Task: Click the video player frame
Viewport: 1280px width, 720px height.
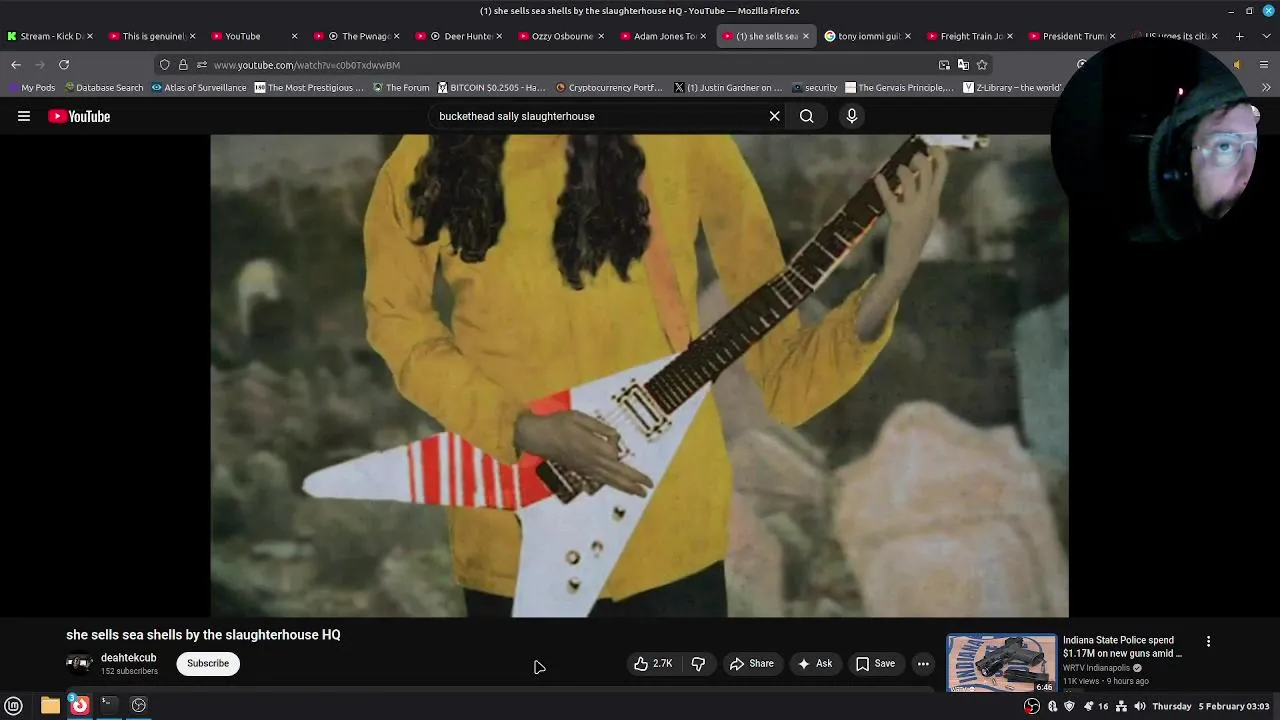Action: coord(639,375)
